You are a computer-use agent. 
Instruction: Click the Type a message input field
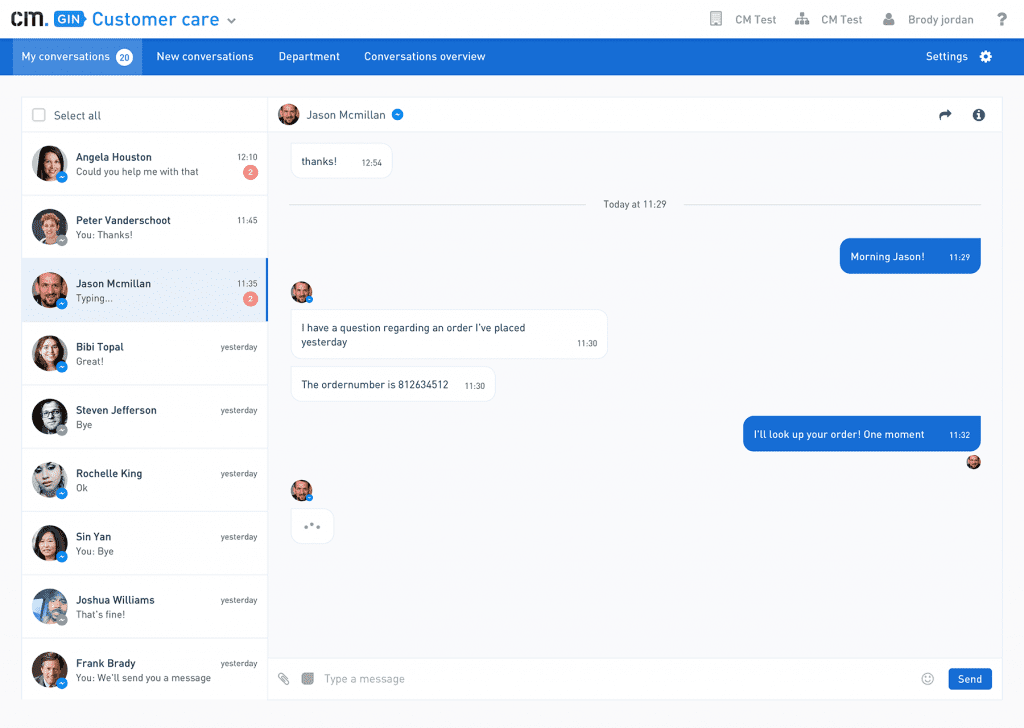click(500, 678)
